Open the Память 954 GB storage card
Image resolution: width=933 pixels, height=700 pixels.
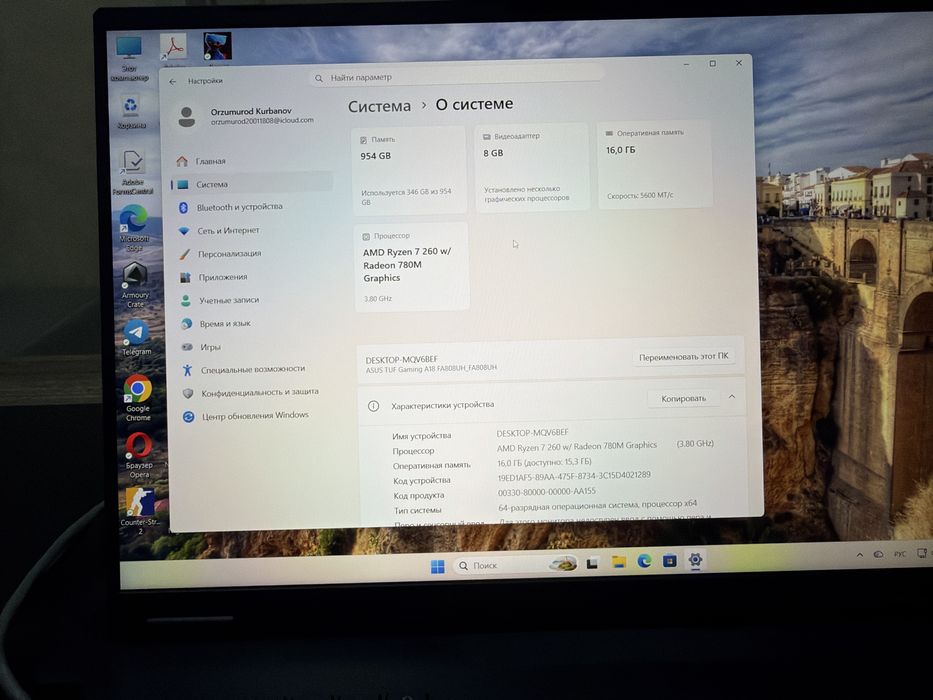click(x=409, y=170)
